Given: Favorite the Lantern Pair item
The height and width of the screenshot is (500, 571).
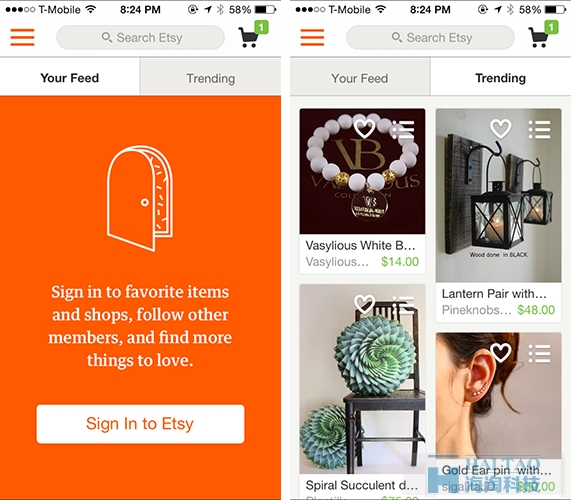Looking at the screenshot, I should point(501,128).
